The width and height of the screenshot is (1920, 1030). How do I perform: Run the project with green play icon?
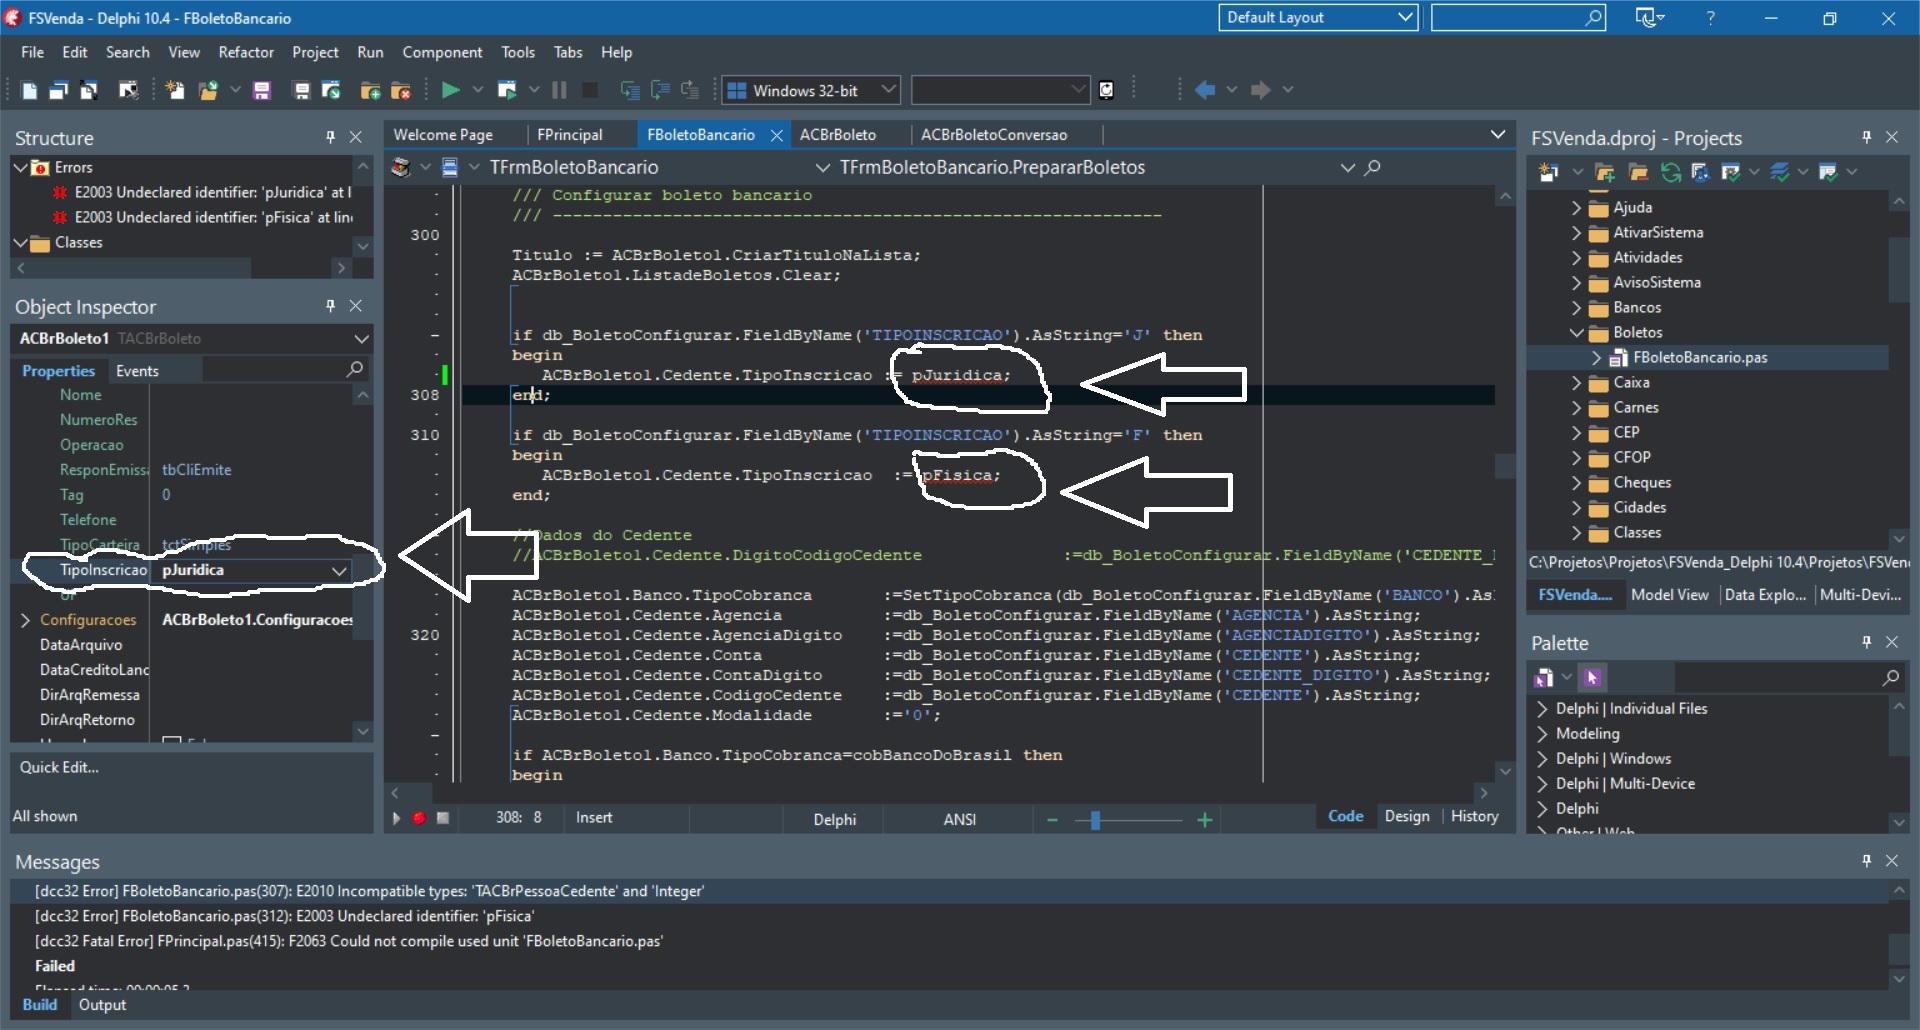pyautogui.click(x=450, y=90)
